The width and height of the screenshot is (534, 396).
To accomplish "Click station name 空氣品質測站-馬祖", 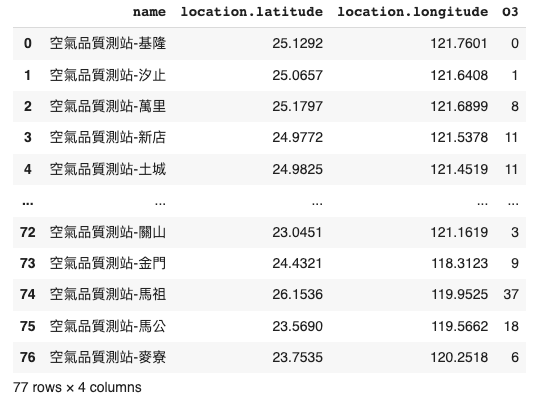I will pyautogui.click(x=108, y=294).
